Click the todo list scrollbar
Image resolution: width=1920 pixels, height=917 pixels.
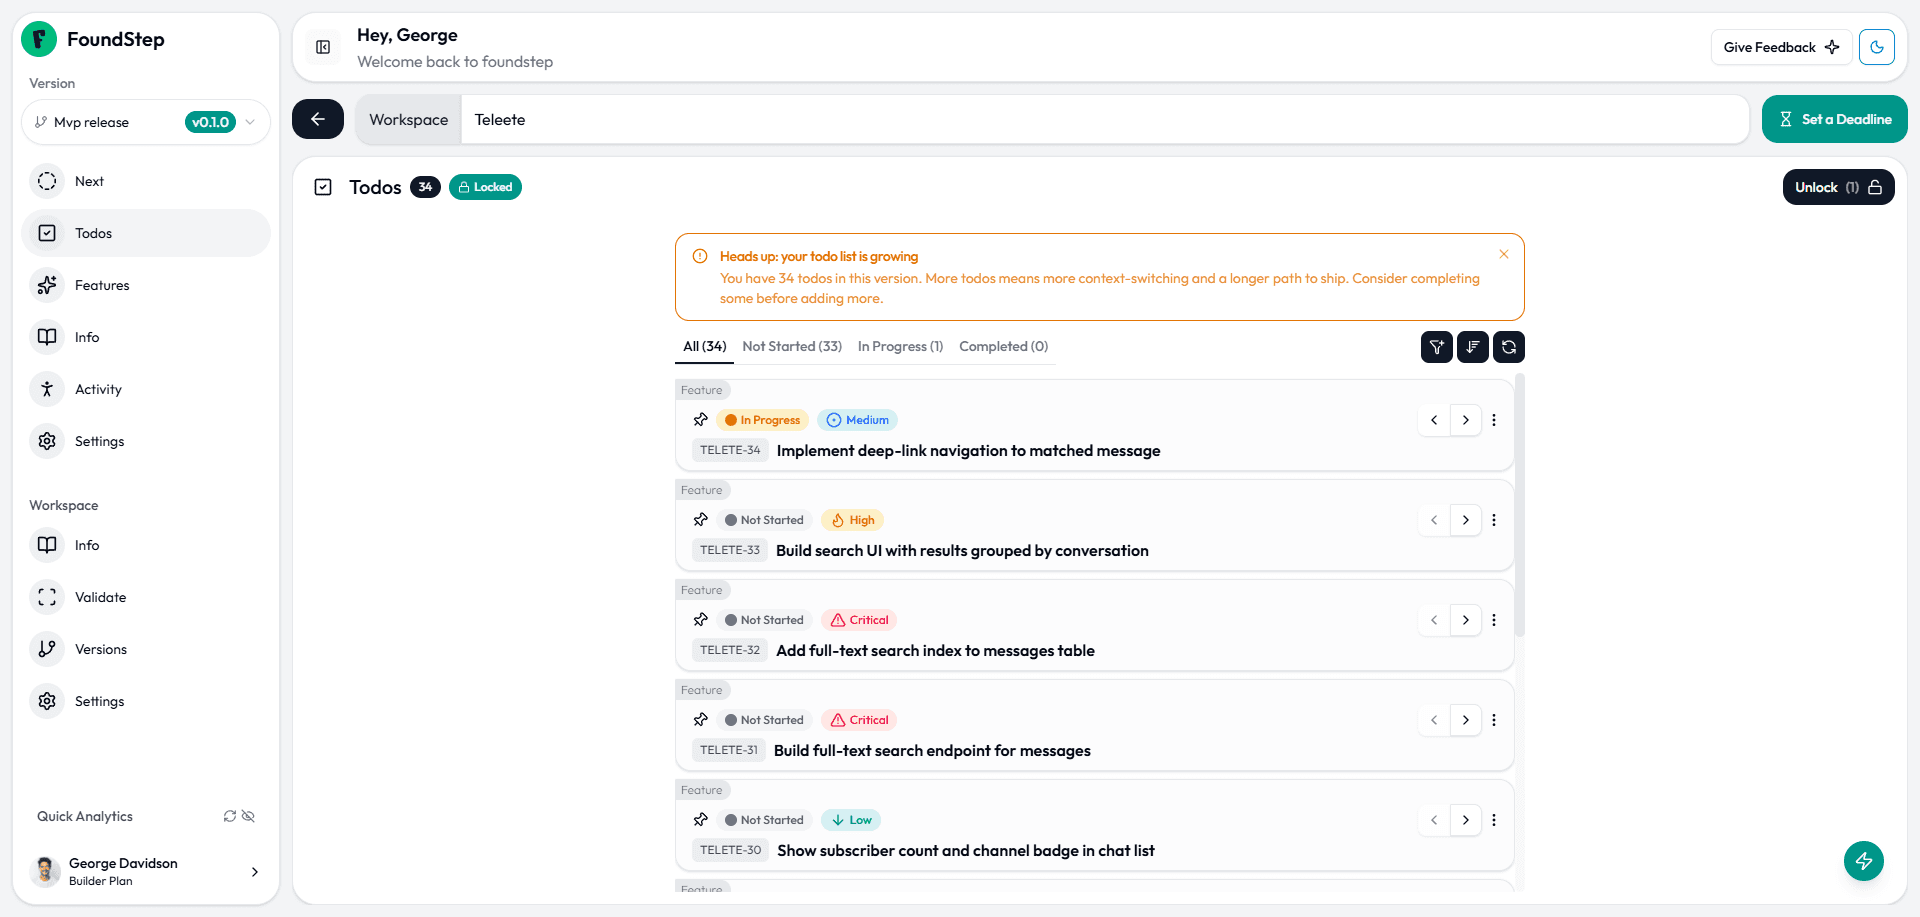[x=1520, y=505]
